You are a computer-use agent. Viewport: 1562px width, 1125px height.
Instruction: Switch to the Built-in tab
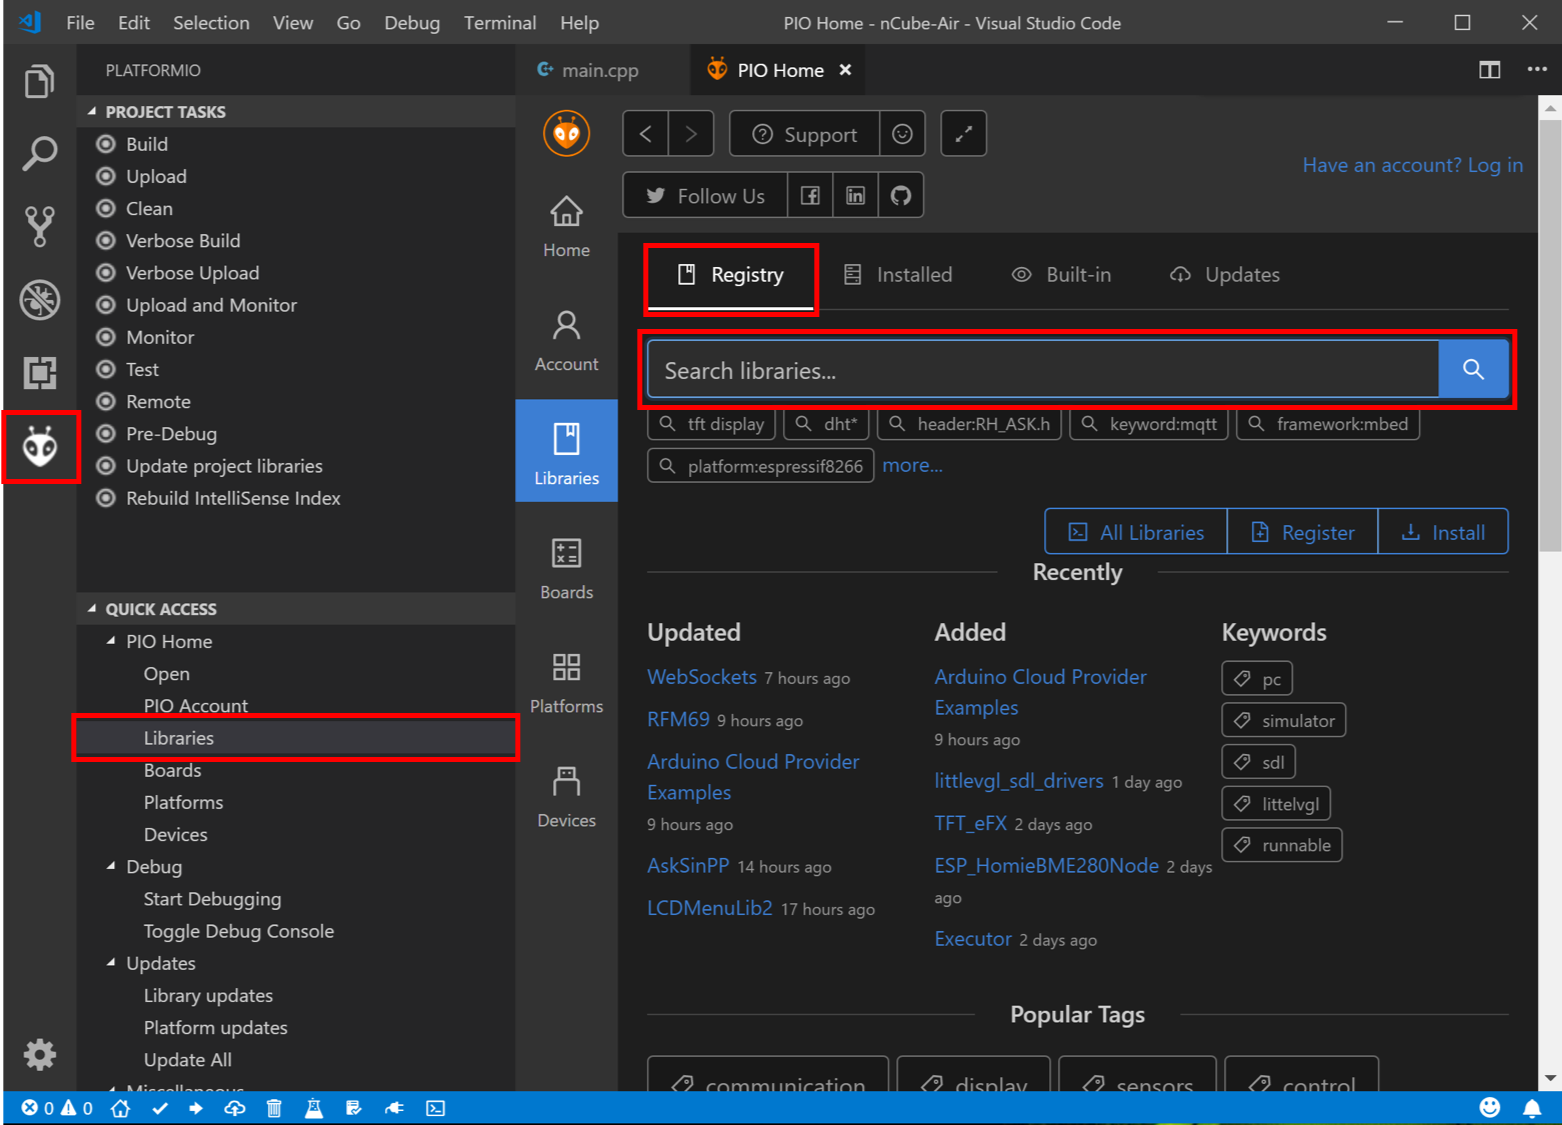pyautogui.click(x=1062, y=275)
